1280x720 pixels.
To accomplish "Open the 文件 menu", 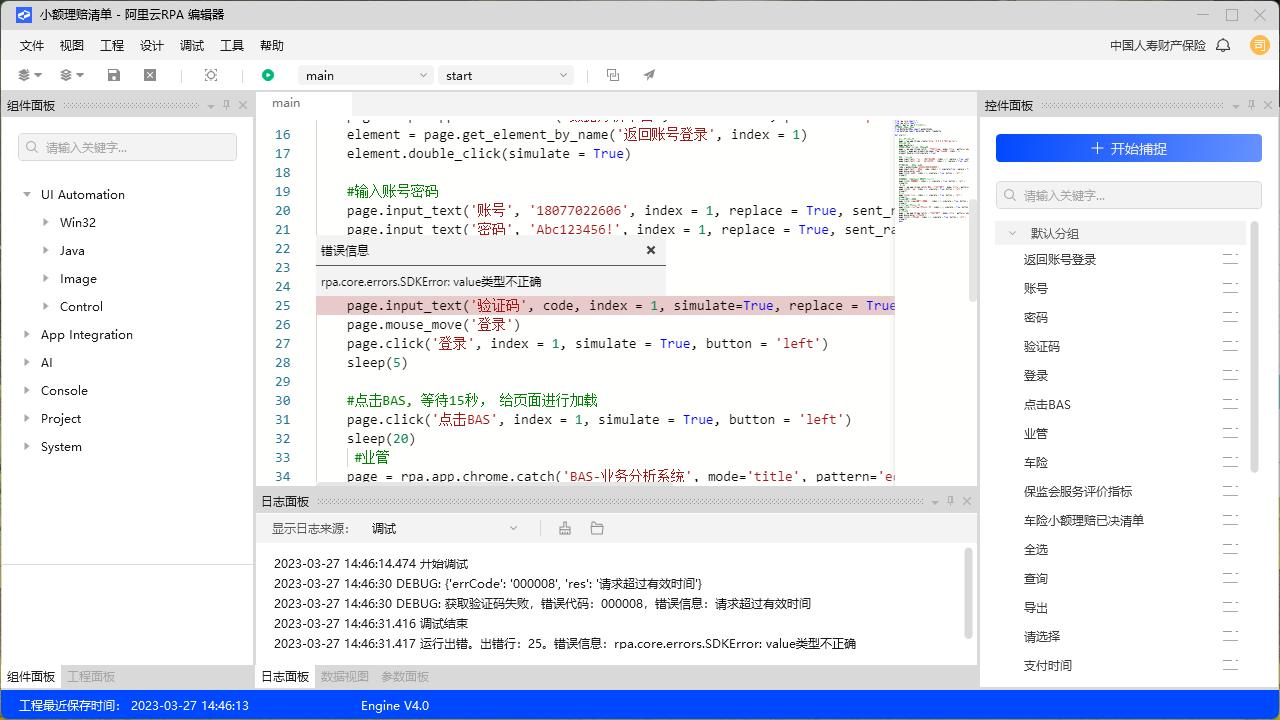I will pos(32,46).
